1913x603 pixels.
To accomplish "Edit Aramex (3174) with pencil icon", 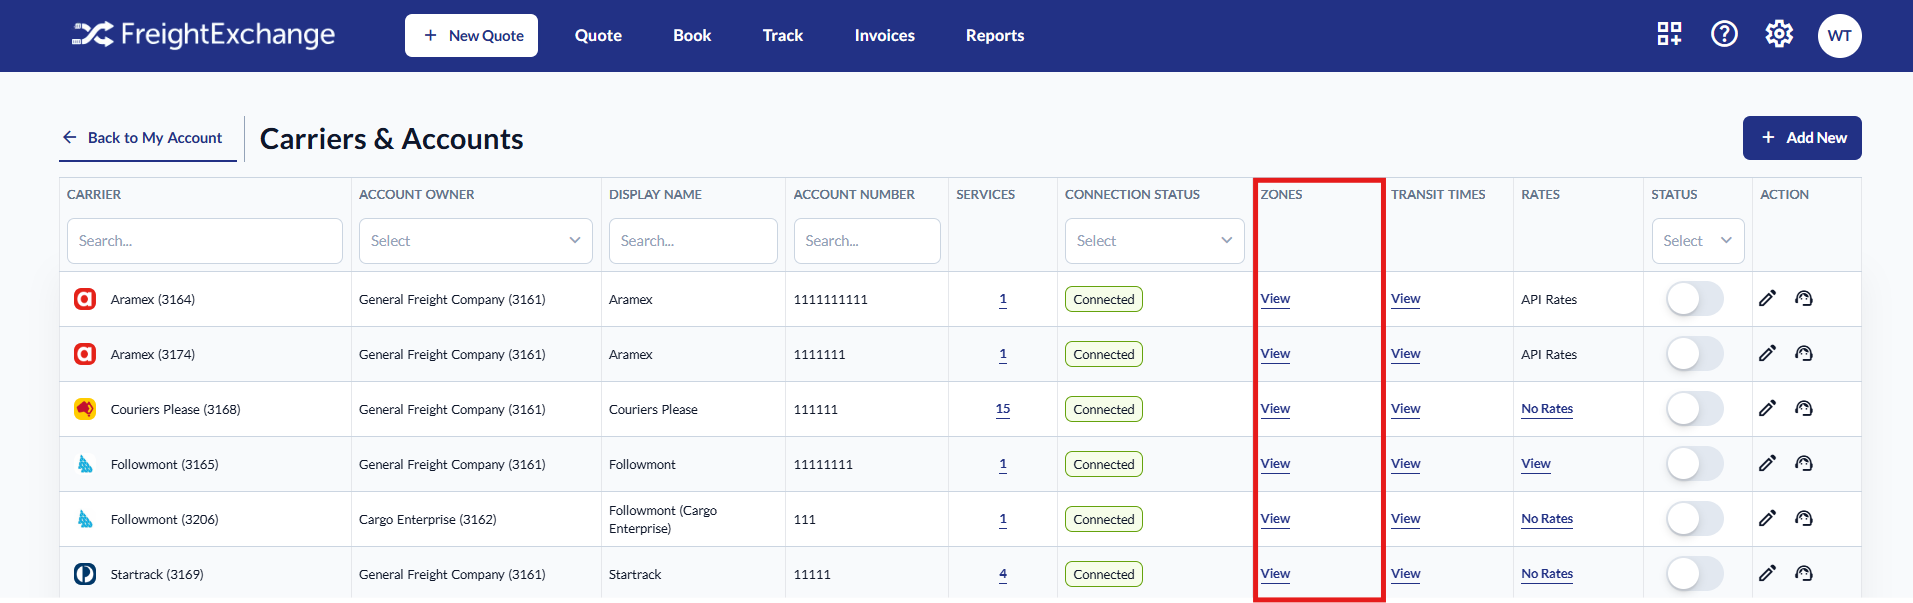I will tap(1767, 353).
